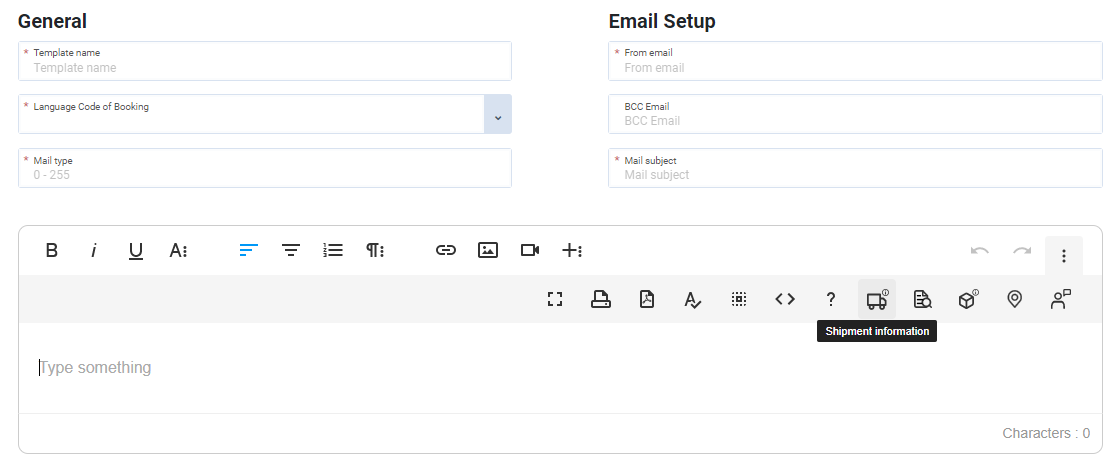Toggle underline text formatting
Screen dimensions: 1116x466
136,251
